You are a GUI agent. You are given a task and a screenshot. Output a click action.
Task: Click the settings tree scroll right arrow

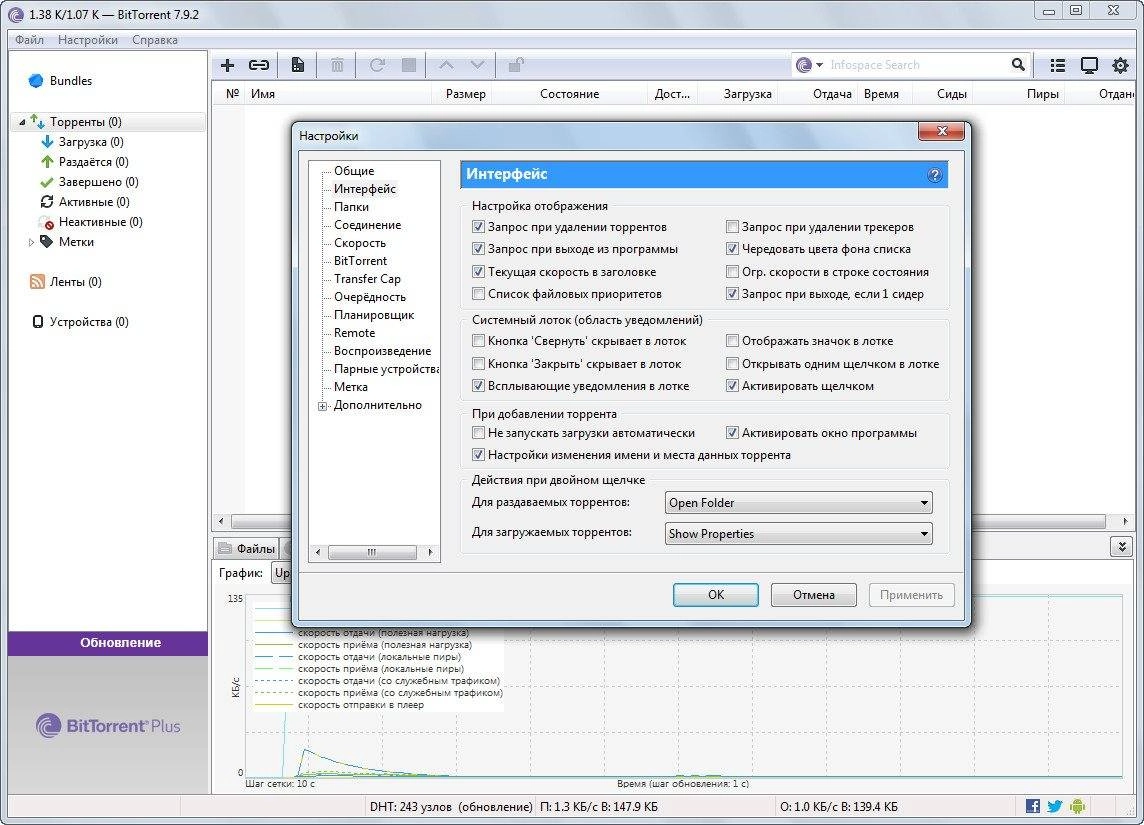click(x=430, y=552)
